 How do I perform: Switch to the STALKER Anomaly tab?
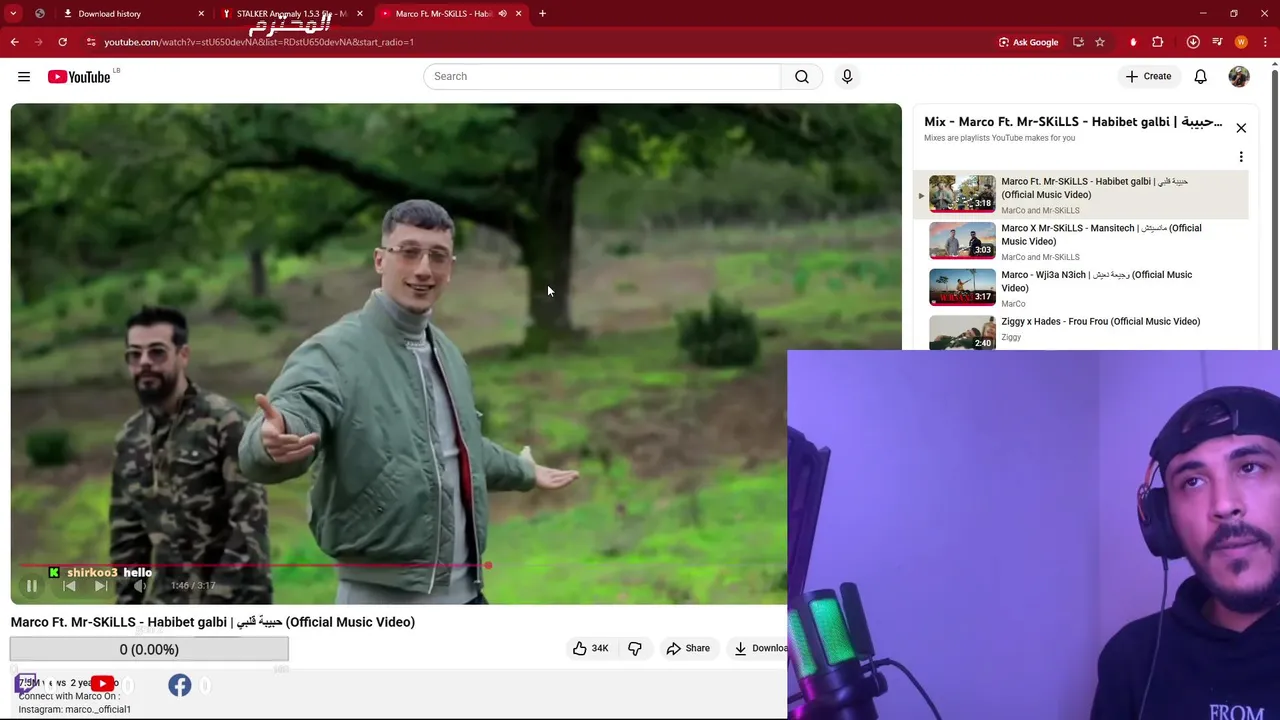292,14
